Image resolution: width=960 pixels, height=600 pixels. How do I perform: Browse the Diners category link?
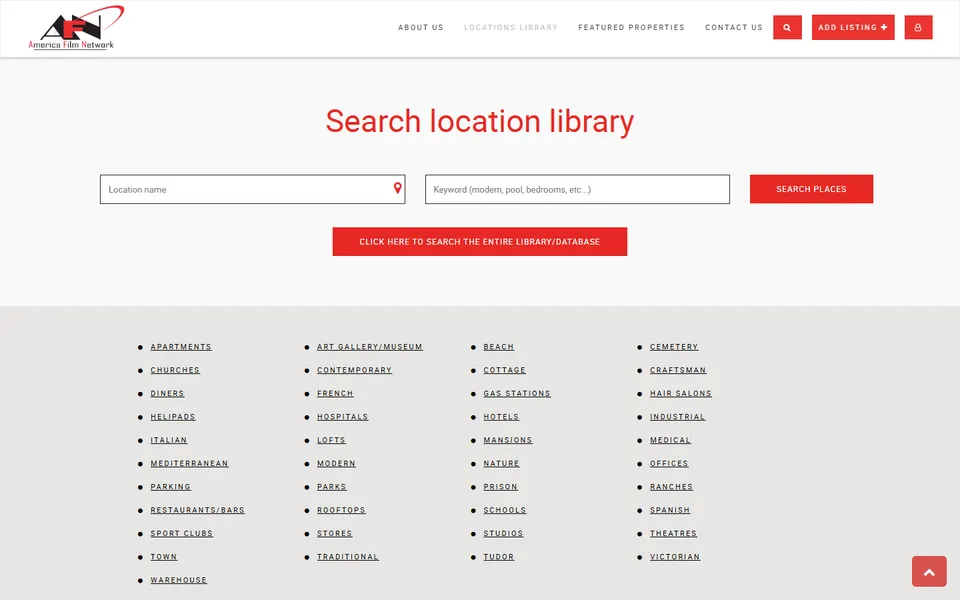[x=168, y=394]
